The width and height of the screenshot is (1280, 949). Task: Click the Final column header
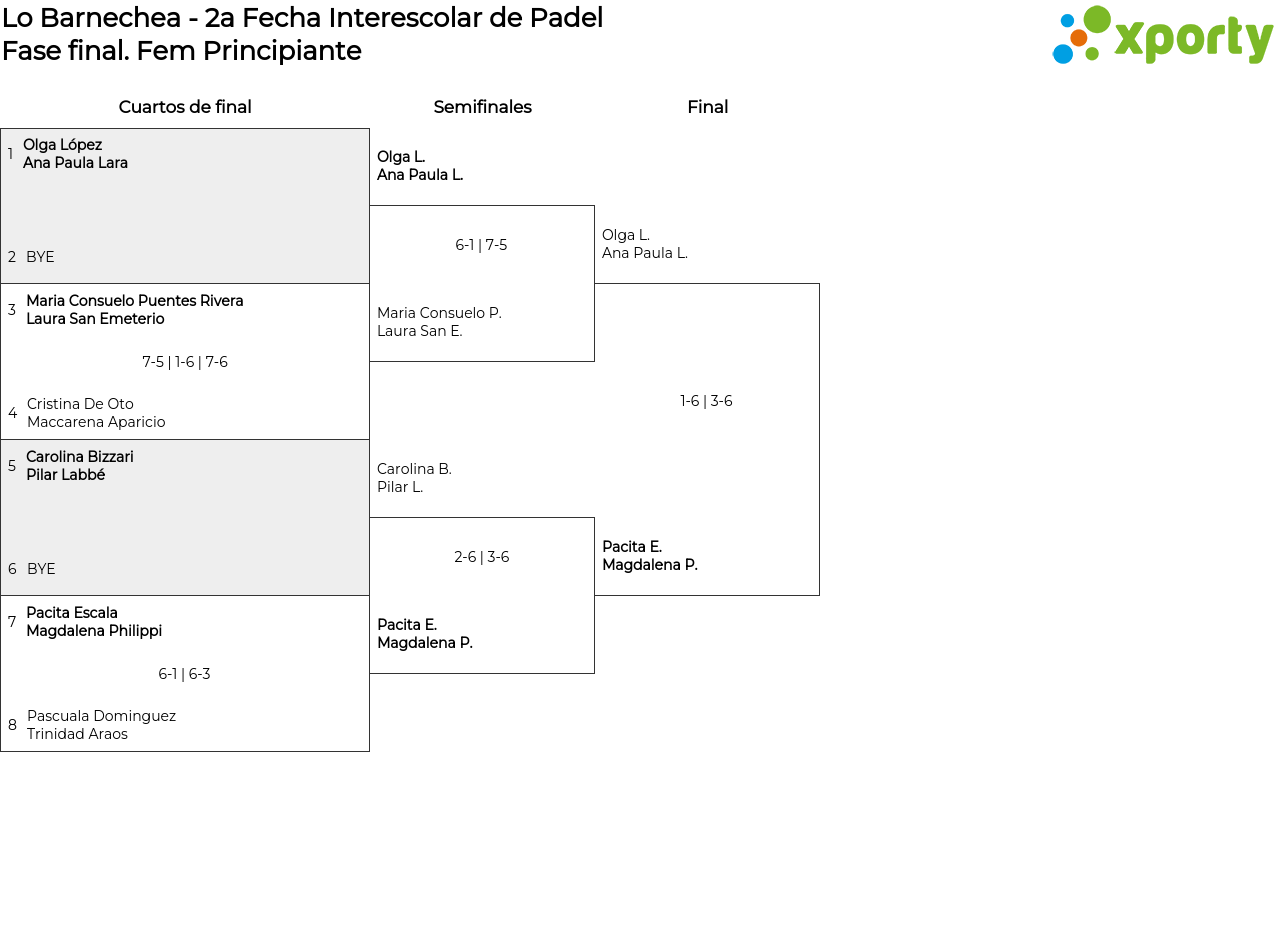[x=707, y=107]
